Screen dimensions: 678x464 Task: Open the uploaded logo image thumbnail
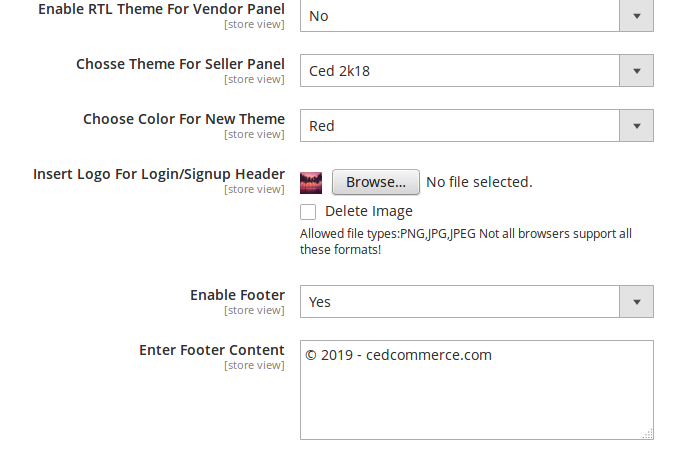(310, 182)
